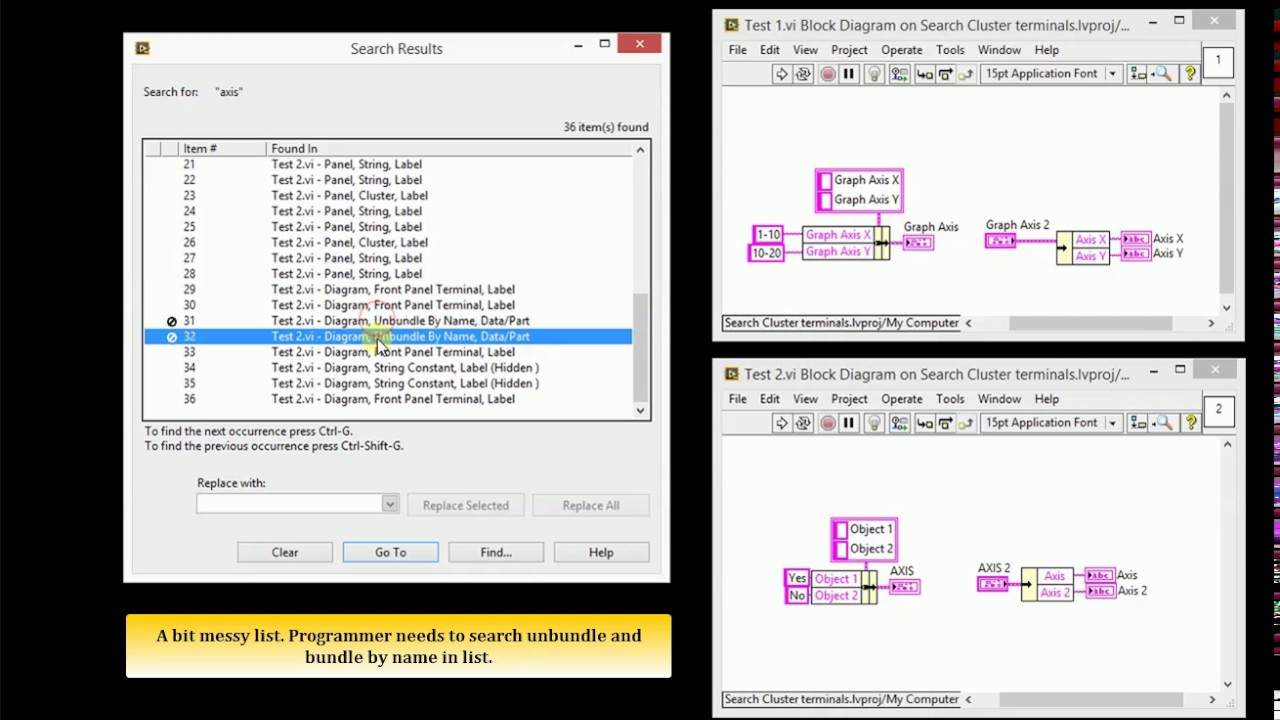1280x720 pixels.
Task: Open Operate menu in Test 1.vi window
Action: tap(902, 50)
